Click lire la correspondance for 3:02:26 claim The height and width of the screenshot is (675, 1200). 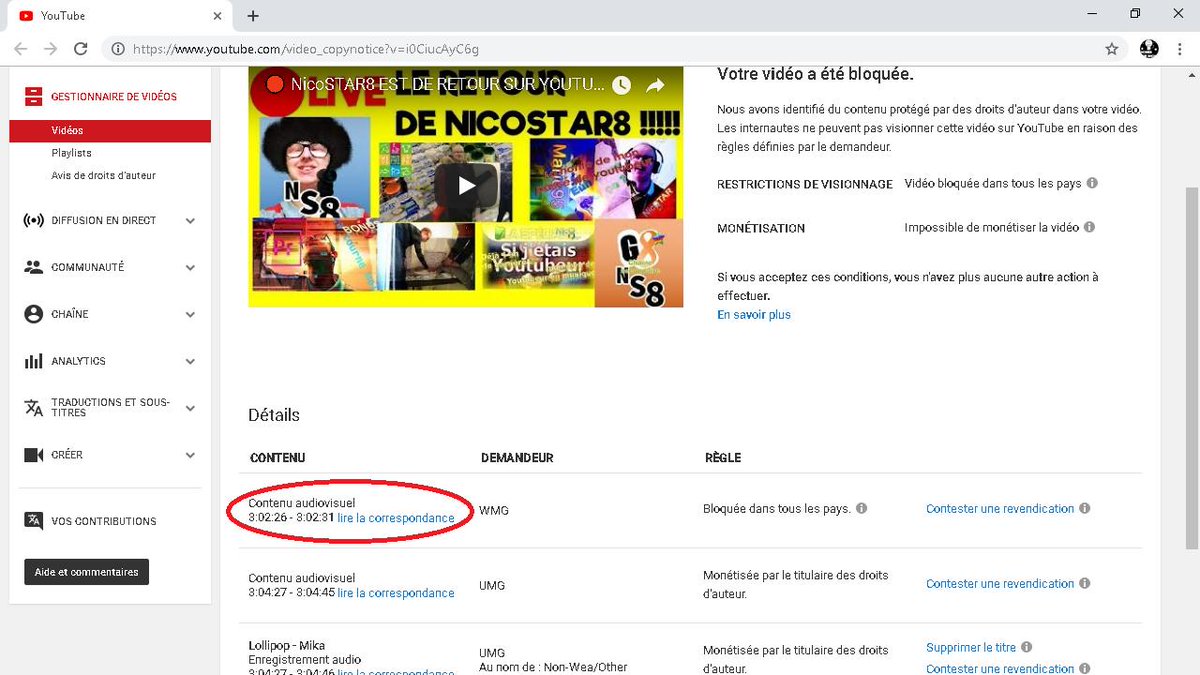396,518
